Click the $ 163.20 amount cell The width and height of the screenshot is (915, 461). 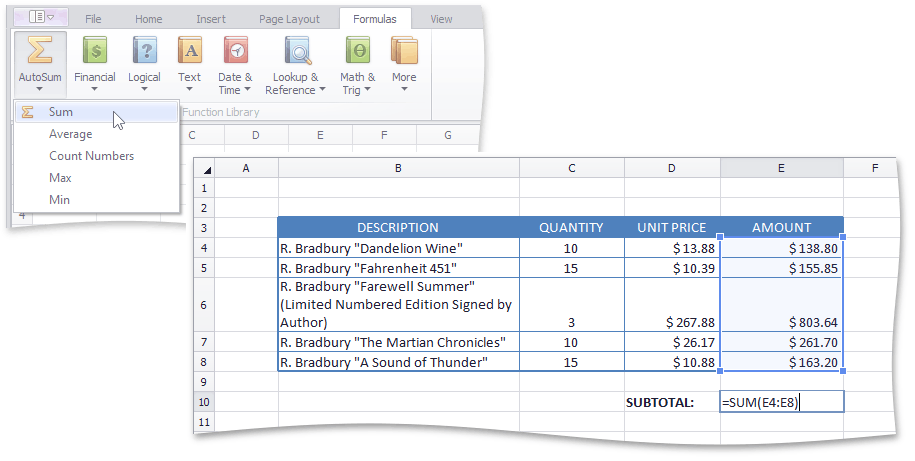click(x=782, y=362)
